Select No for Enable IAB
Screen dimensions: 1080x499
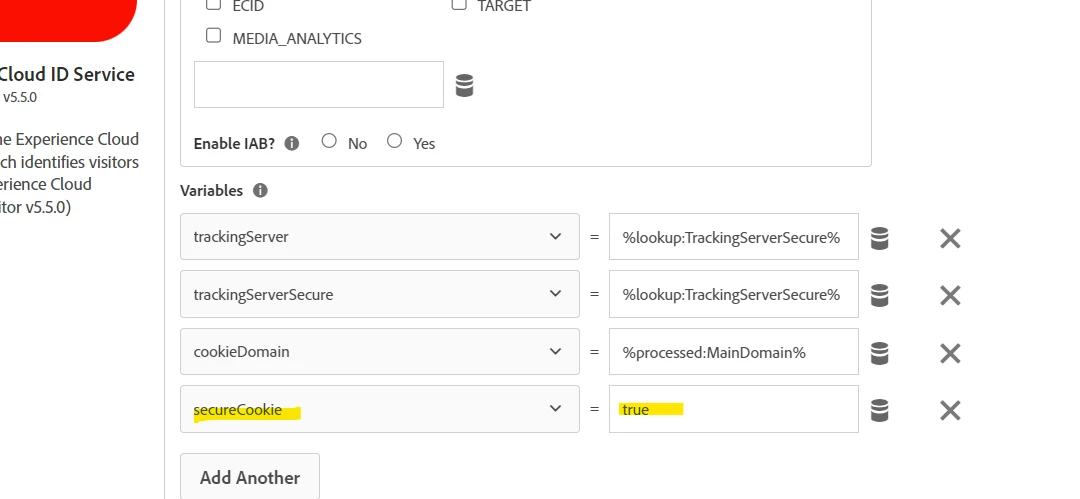click(329, 141)
